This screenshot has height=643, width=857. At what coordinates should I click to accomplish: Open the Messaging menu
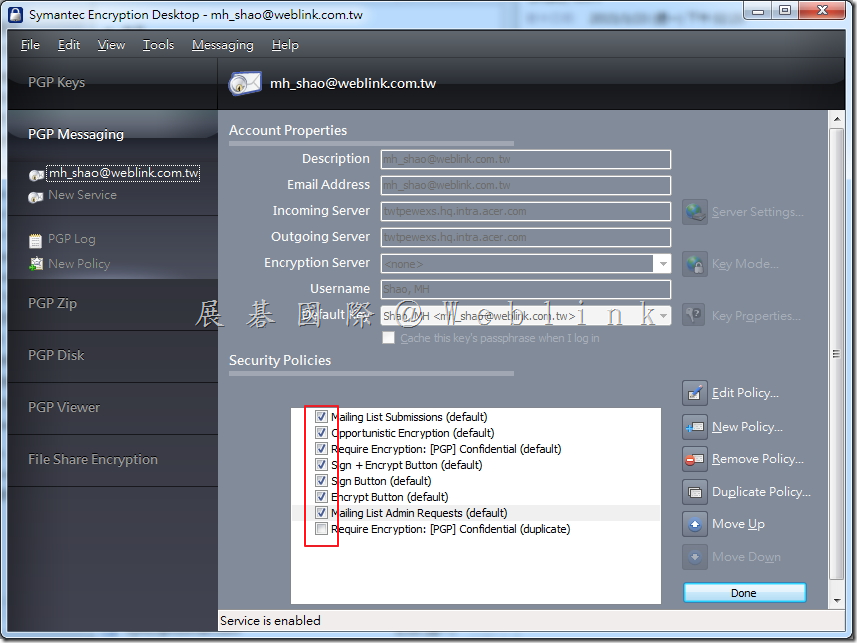coord(223,45)
